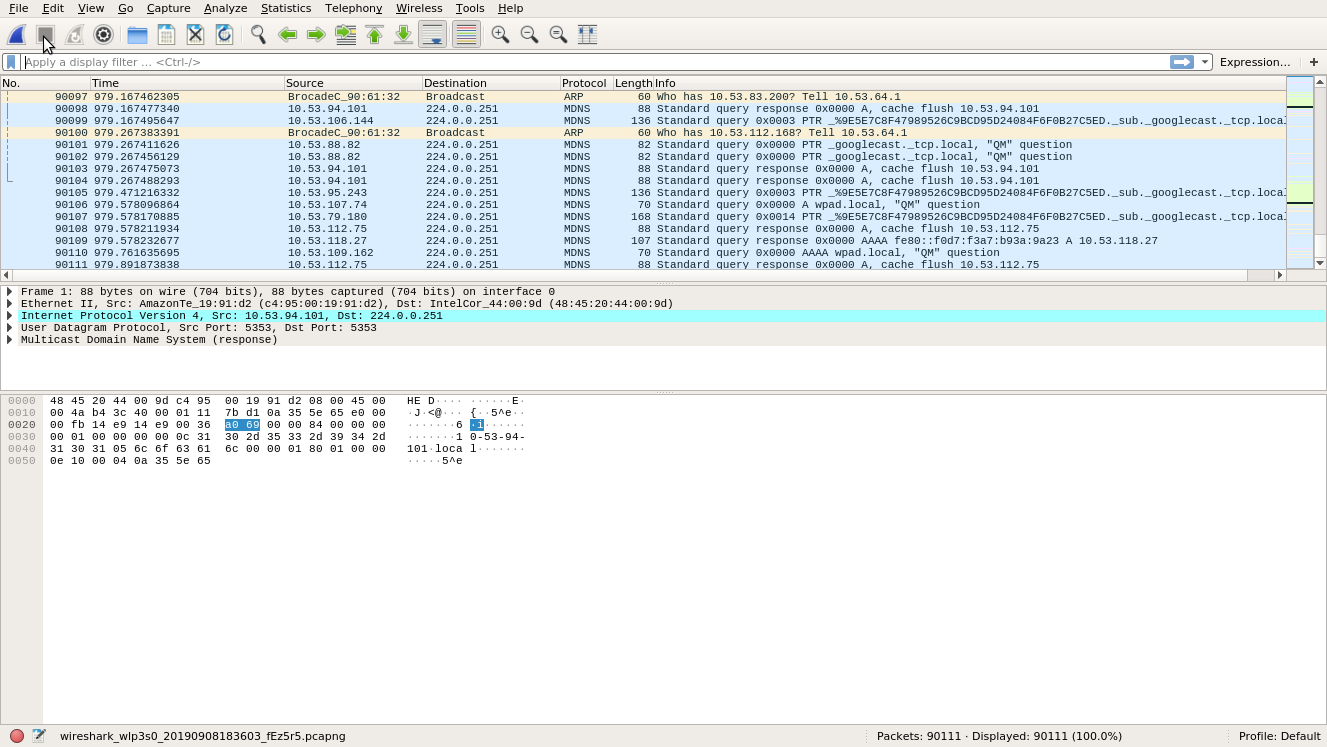Save this capture file
This screenshot has height=747, width=1327.
click(x=166, y=34)
